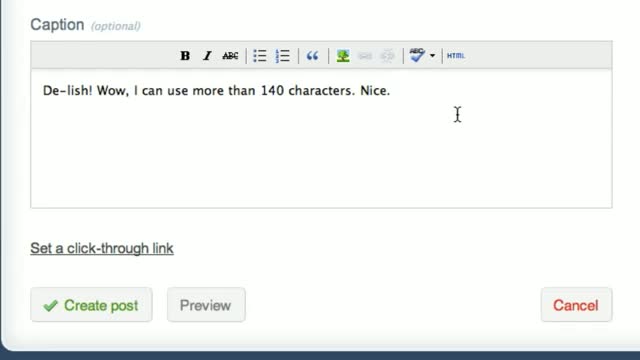This screenshot has width=640, height=360.
Task: Insert a numbered list
Action: coord(282,56)
